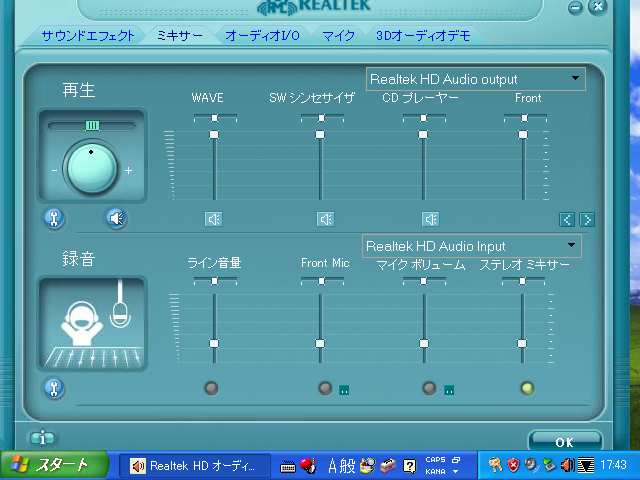Click the recording DJ microphone image
The width and height of the screenshot is (640, 480).
coord(92,324)
